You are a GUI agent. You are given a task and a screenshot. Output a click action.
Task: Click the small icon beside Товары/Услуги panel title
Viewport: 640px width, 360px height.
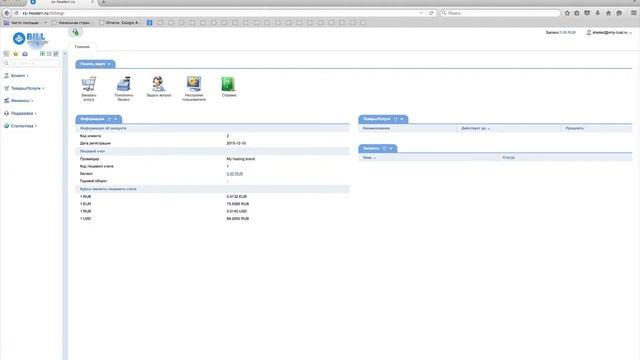[x=396, y=119]
